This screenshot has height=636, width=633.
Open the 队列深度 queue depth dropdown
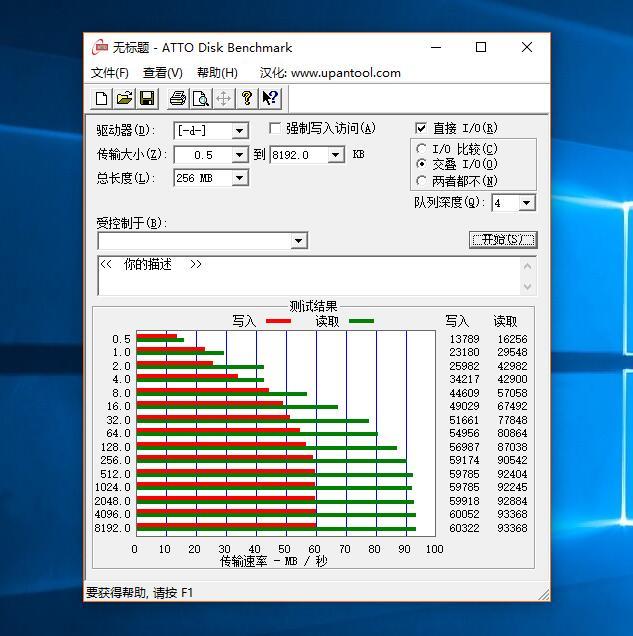click(x=526, y=202)
